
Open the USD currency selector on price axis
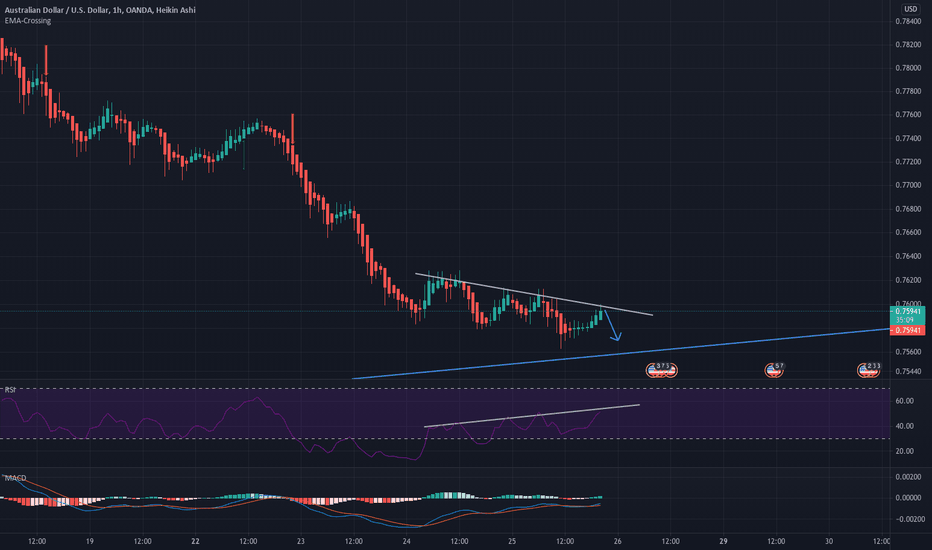pyautogui.click(x=911, y=9)
